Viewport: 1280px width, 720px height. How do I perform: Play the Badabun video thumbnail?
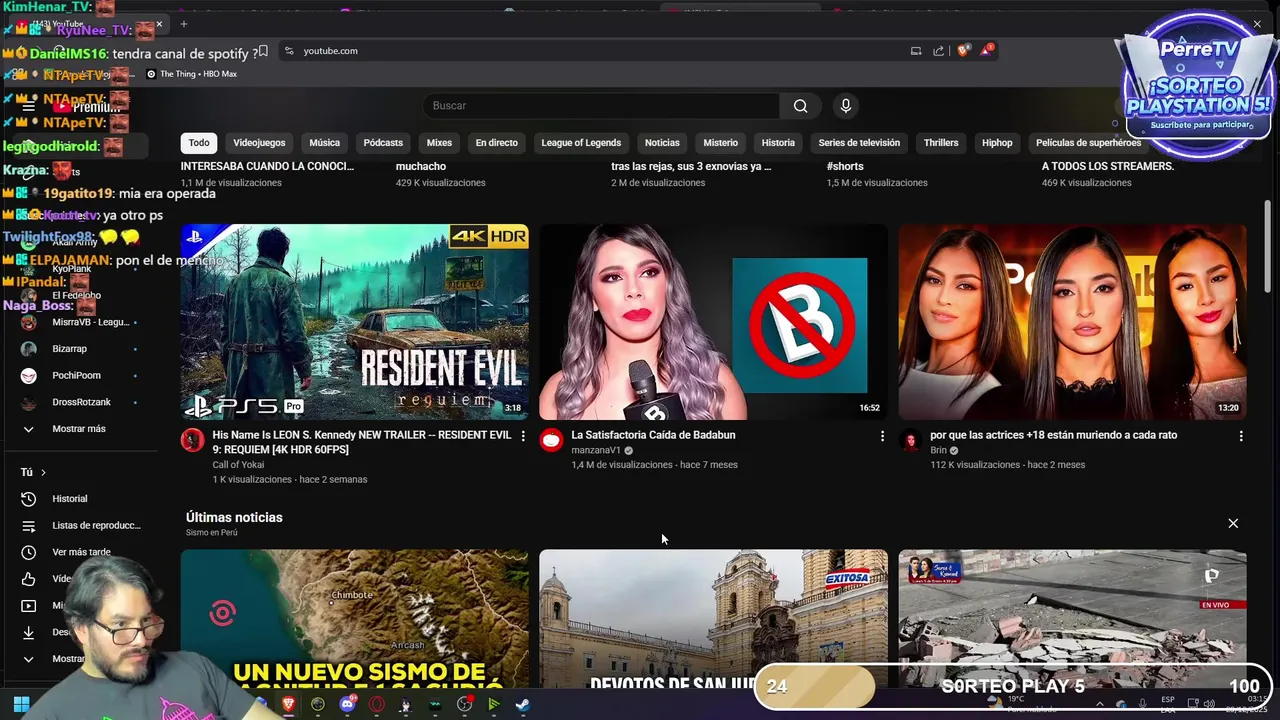[x=713, y=322]
